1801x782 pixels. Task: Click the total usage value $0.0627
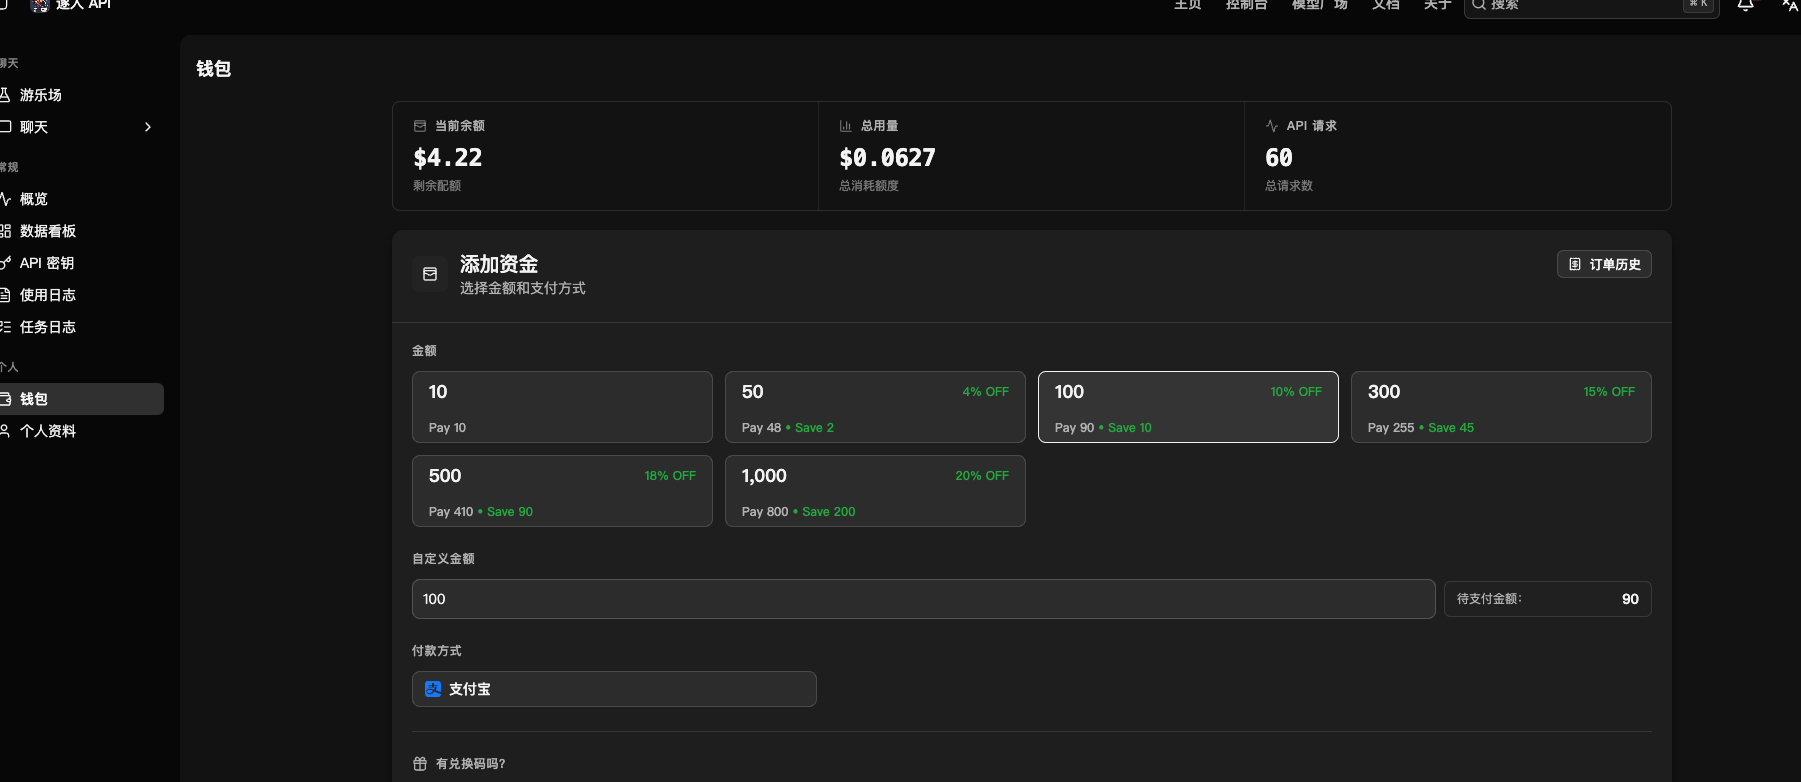[888, 157]
